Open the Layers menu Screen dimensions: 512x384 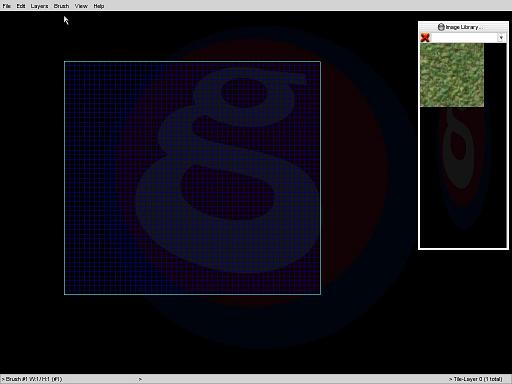tap(39, 6)
